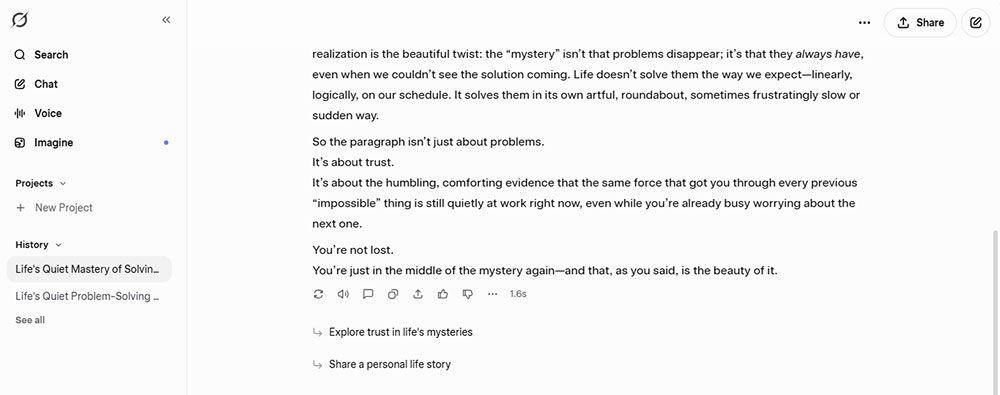Click the vertical scrollbar thumb

point(995,312)
